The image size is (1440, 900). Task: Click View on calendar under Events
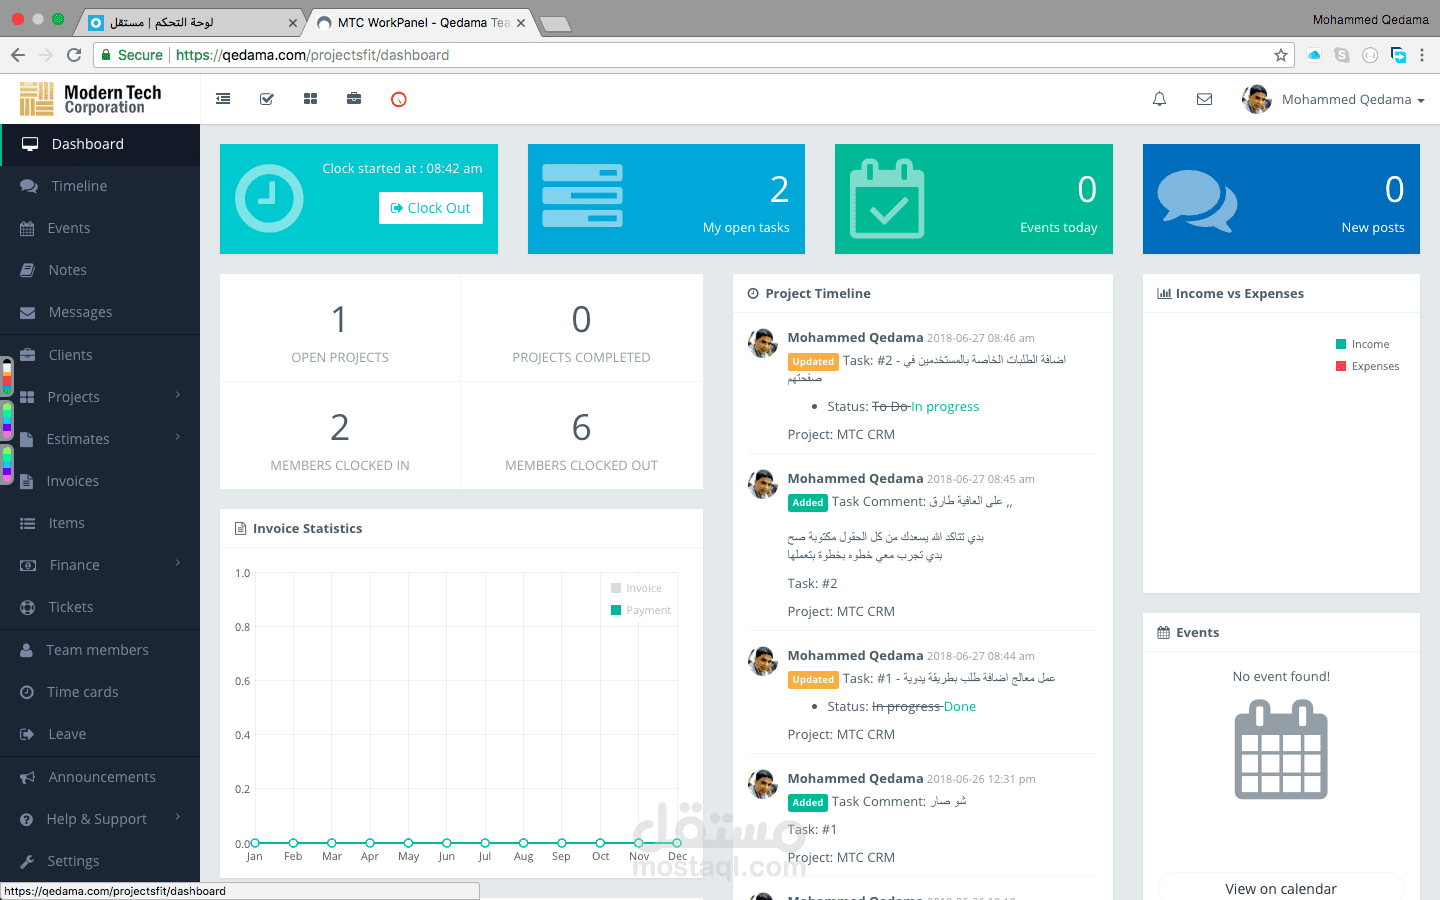tap(1281, 888)
